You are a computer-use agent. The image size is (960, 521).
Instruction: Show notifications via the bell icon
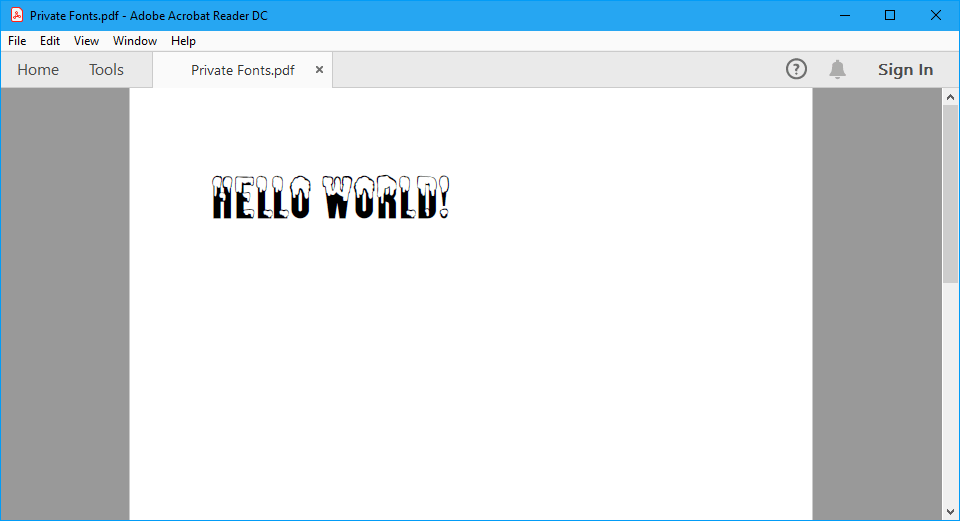pos(837,69)
